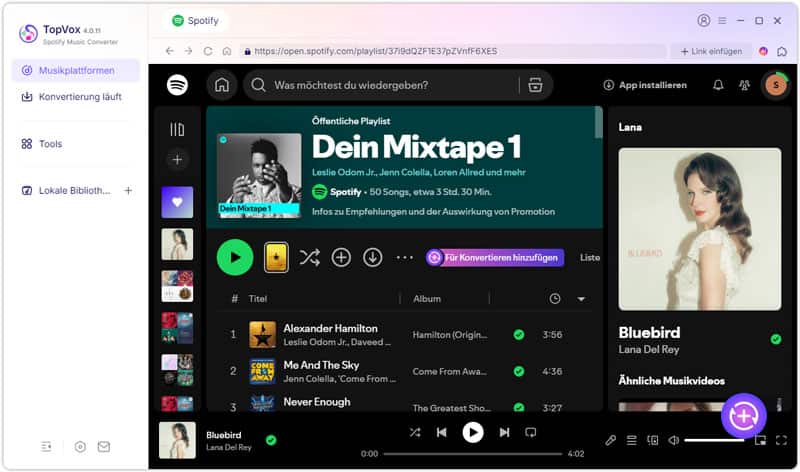Sort by the Album column header
The image size is (800, 472).
(x=427, y=299)
